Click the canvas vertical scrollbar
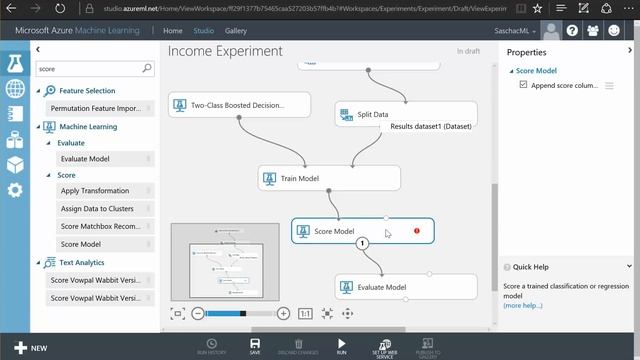This screenshot has height=360, width=640. click(494, 237)
